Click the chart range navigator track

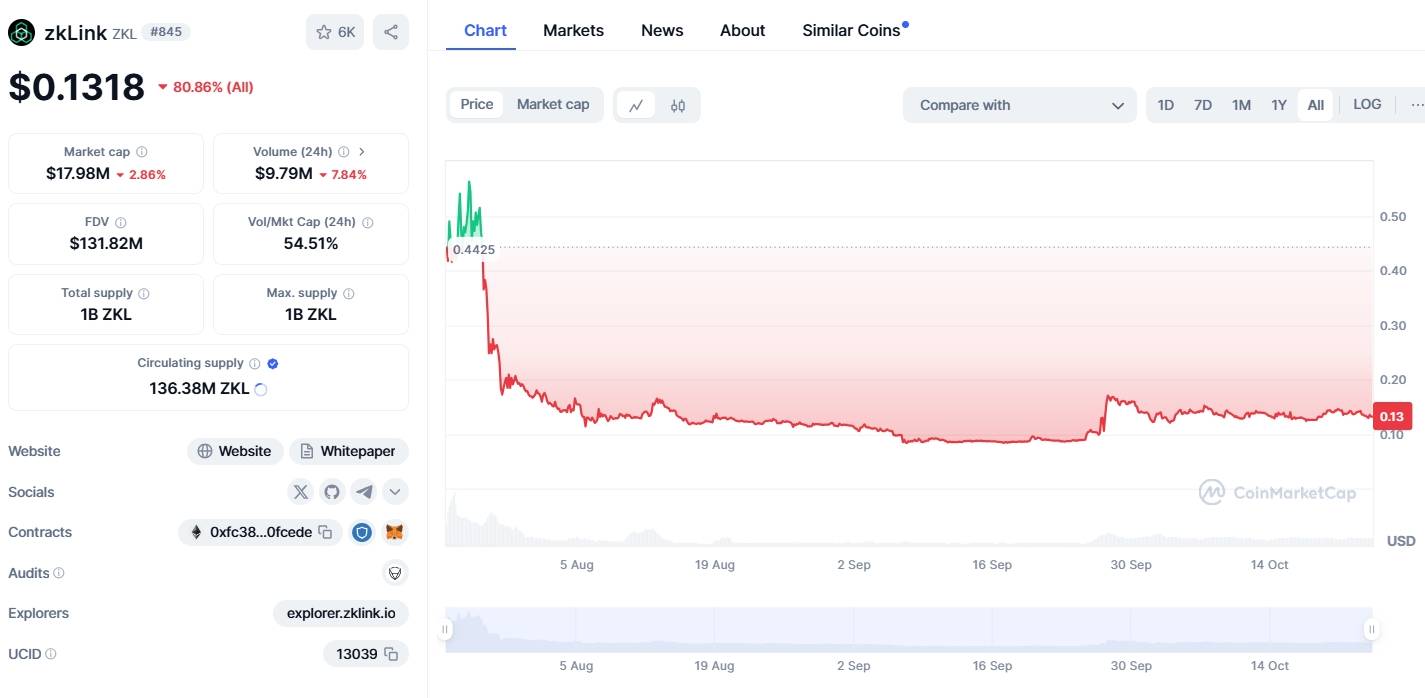909,630
